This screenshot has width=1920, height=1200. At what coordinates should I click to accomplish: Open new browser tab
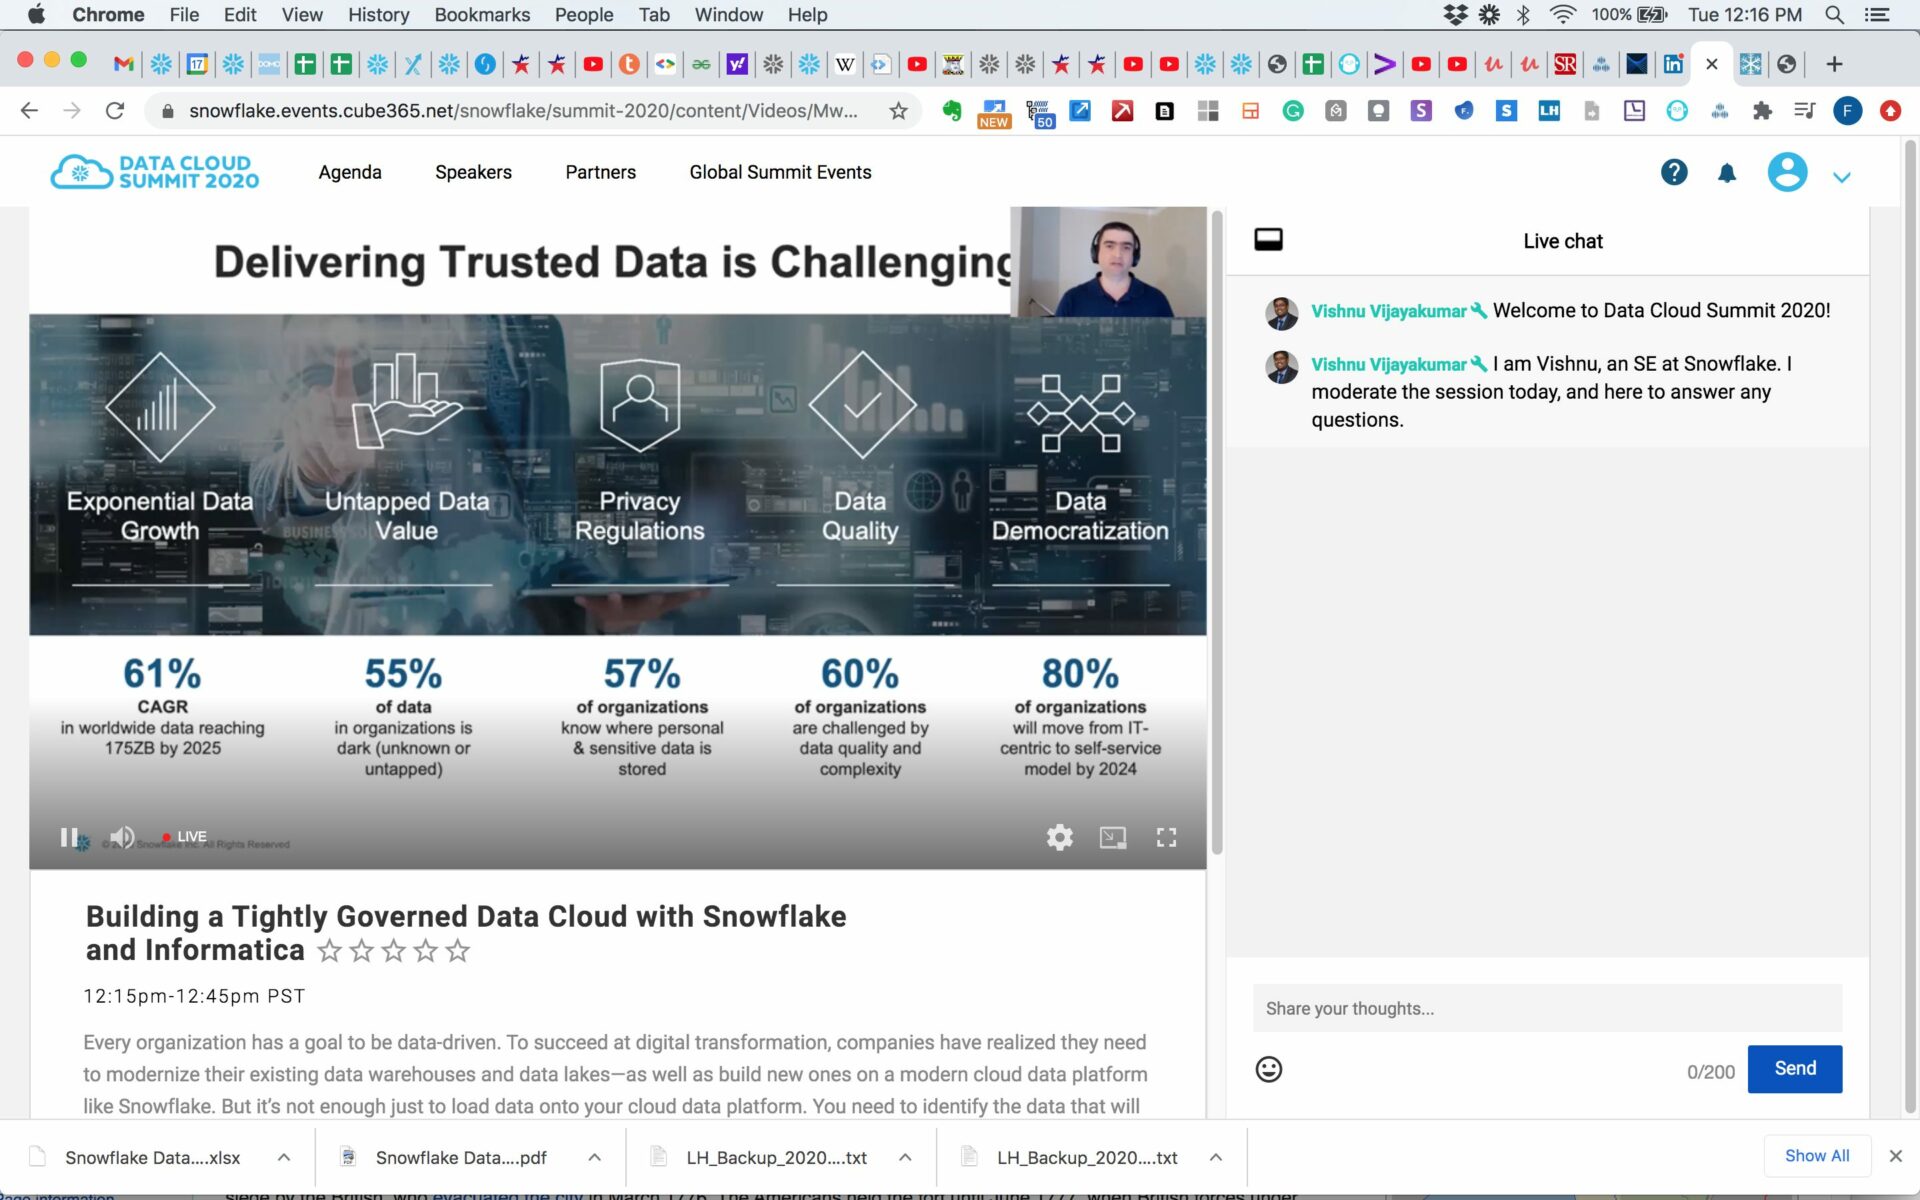tap(1834, 64)
